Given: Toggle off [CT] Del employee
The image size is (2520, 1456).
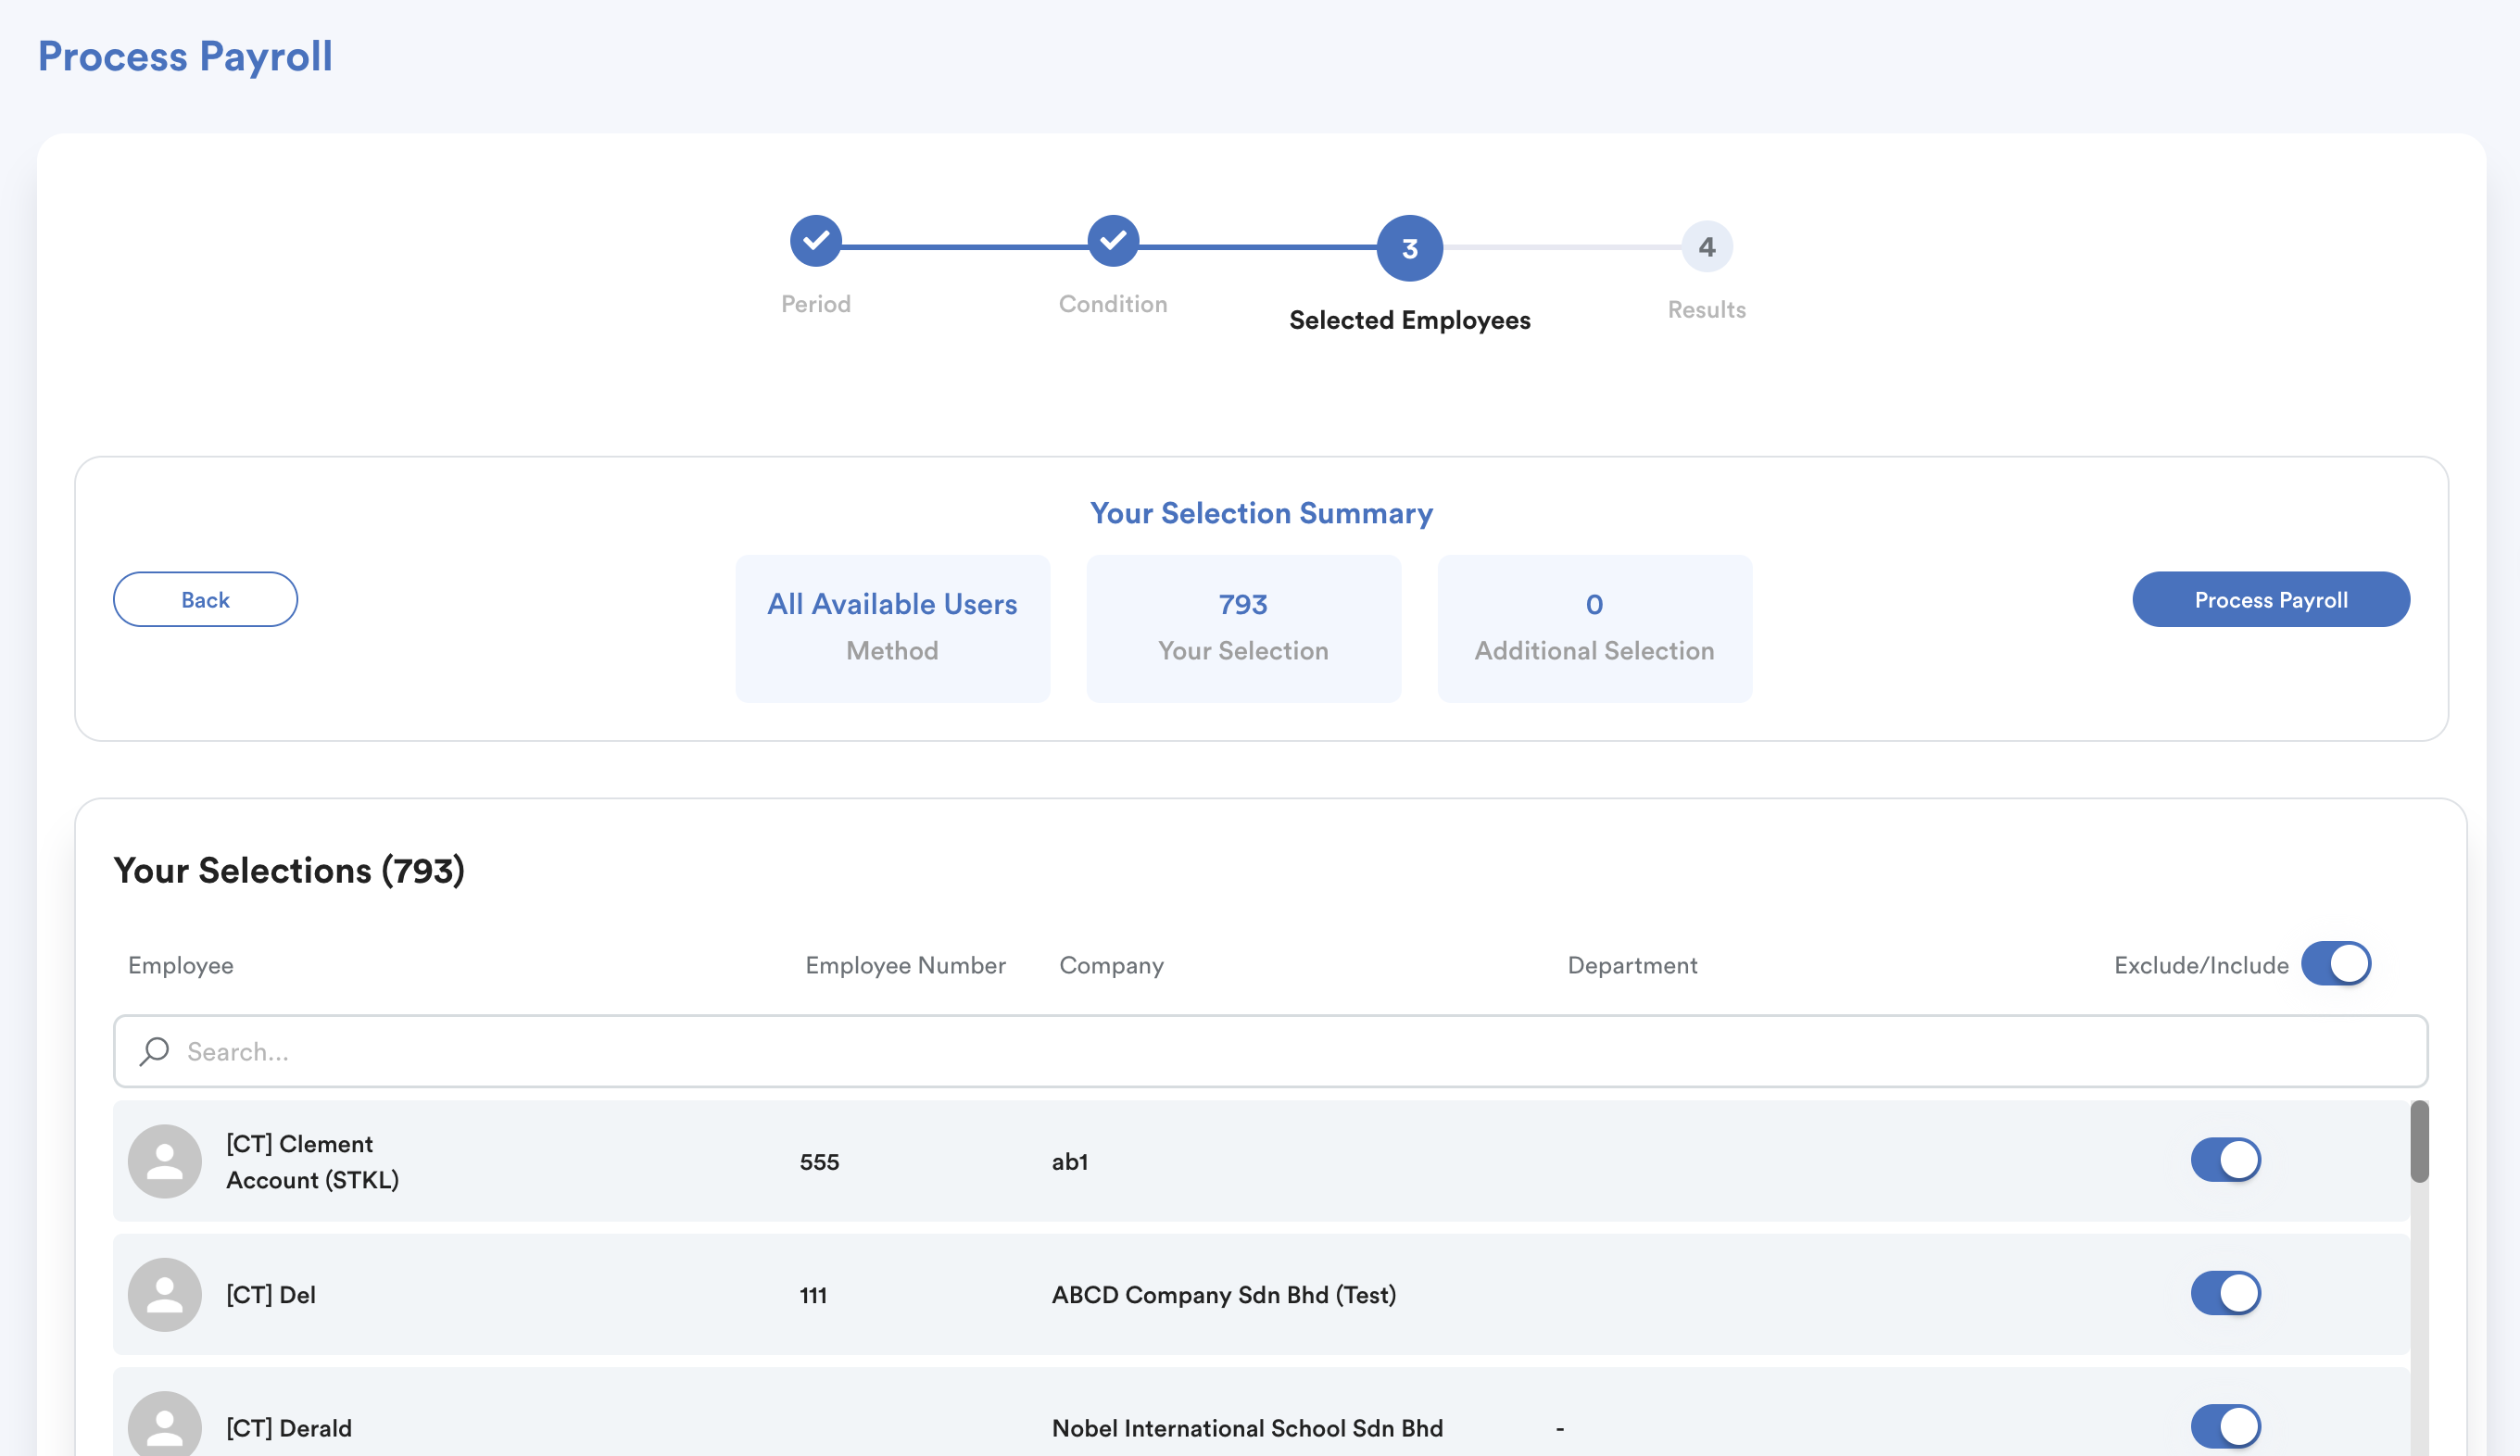Looking at the screenshot, I should 2225,1293.
